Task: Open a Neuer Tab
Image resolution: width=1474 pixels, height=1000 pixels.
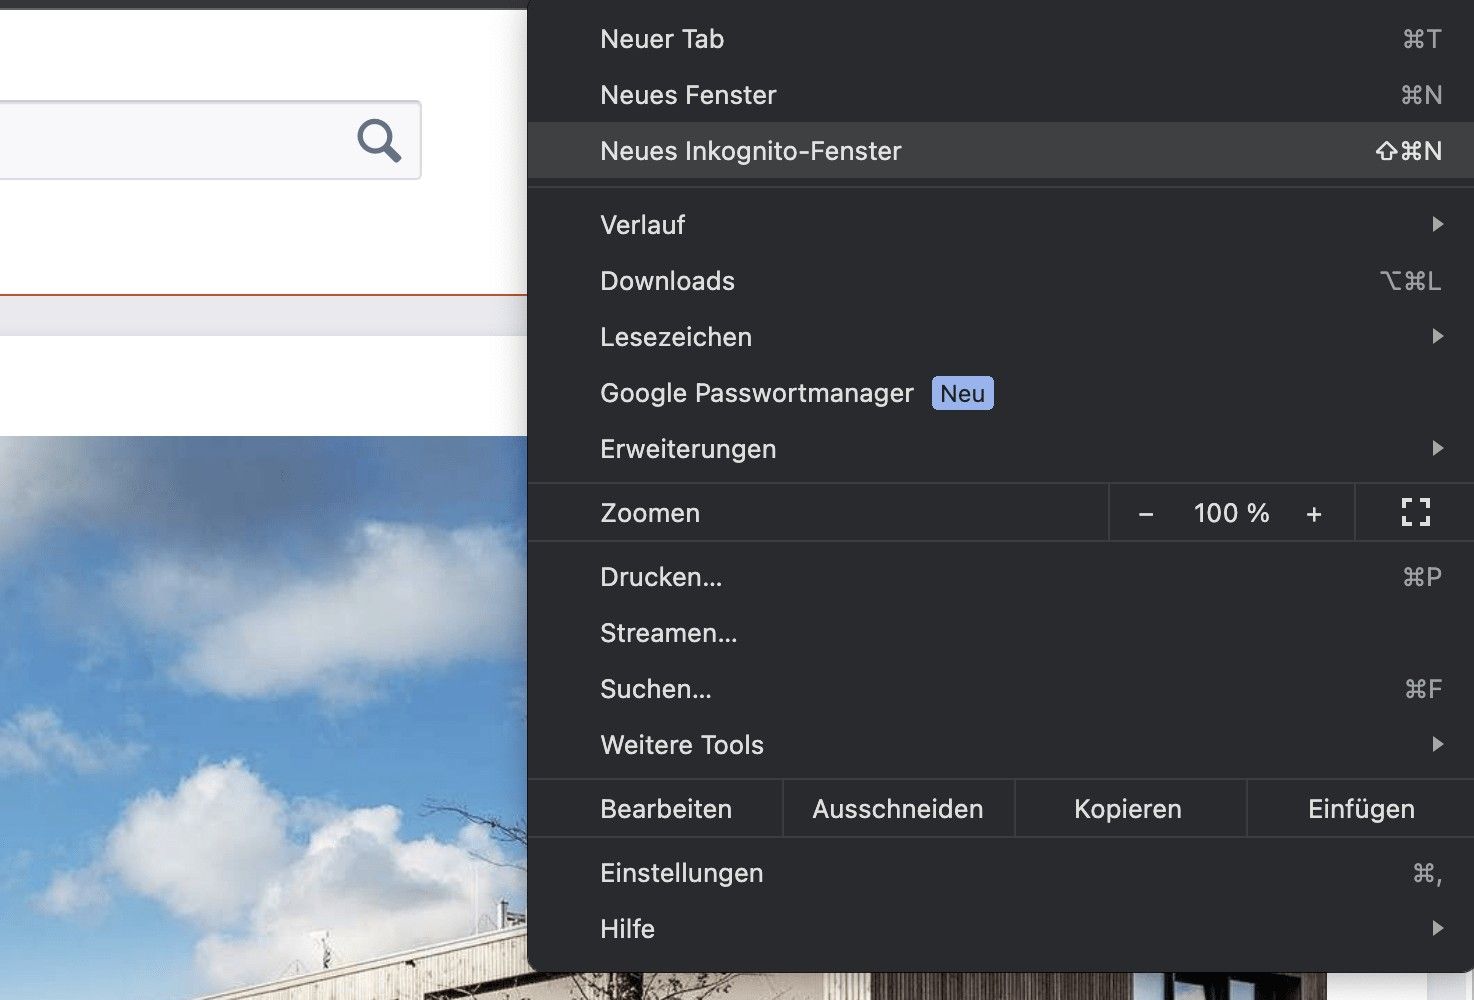Action: [662, 39]
